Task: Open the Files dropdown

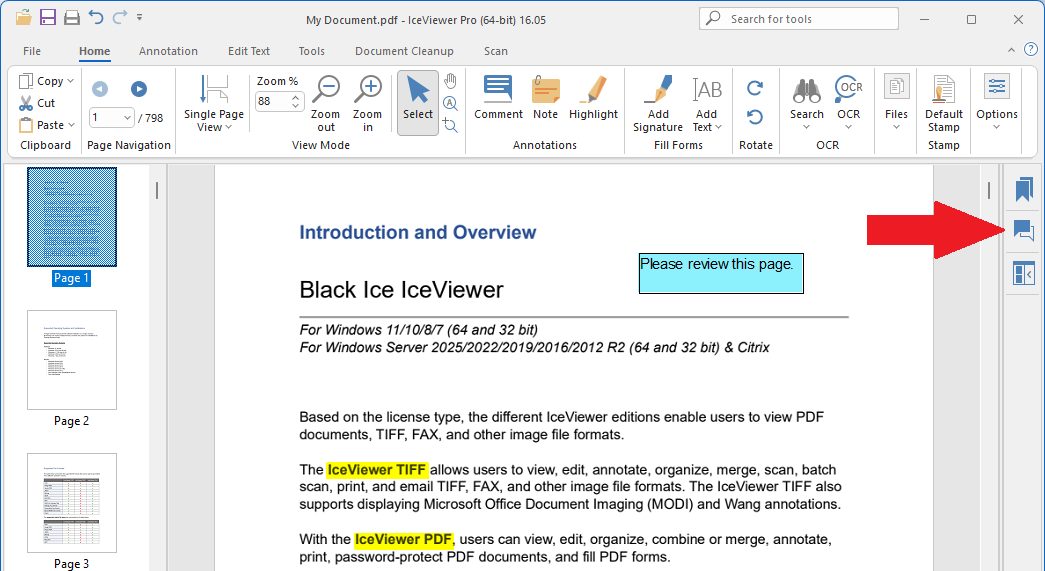Action: 896,103
